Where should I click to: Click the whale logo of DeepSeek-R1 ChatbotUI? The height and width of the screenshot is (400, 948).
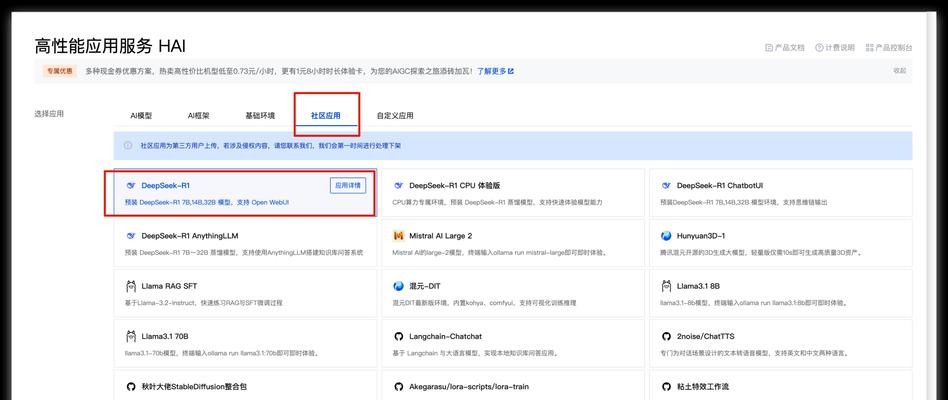click(x=666, y=185)
